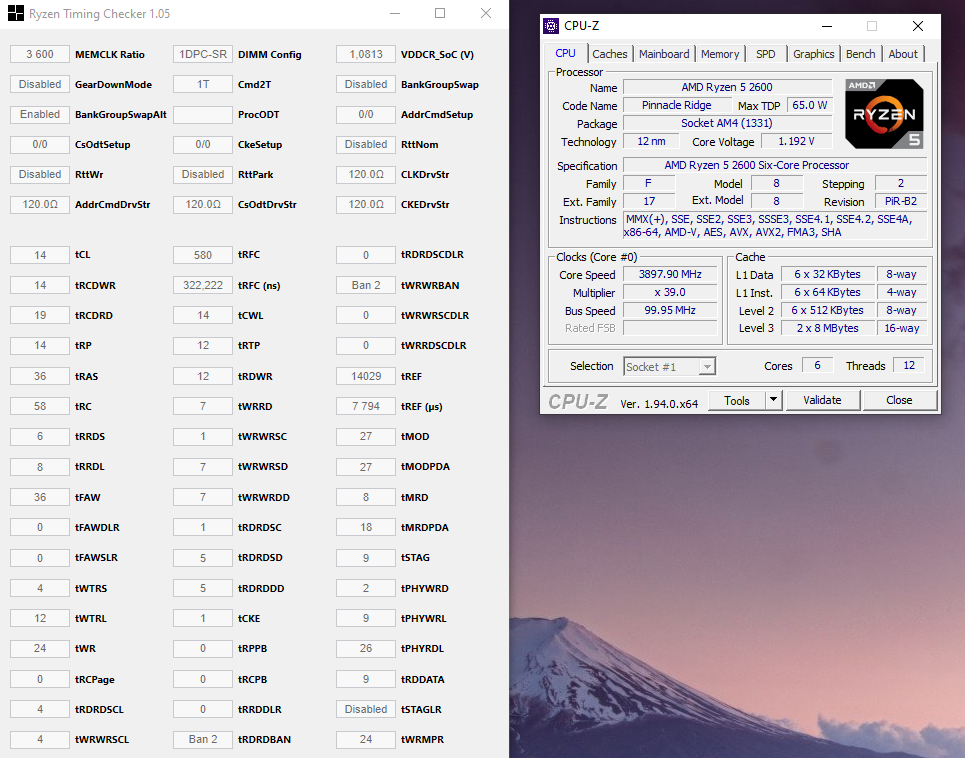Click the tPHYRDL field showing 26
The width and height of the screenshot is (965, 758).
pos(366,648)
